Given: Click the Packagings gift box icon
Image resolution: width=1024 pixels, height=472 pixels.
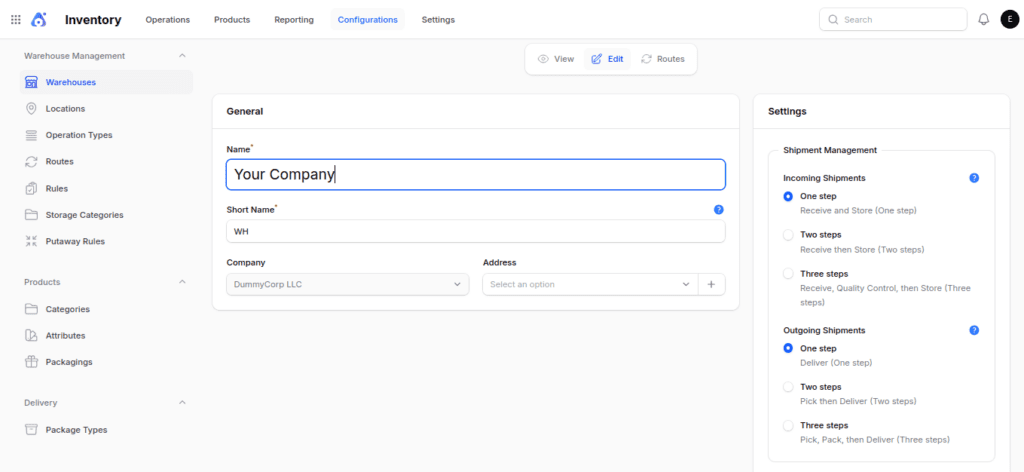Looking at the screenshot, I should coord(31,362).
